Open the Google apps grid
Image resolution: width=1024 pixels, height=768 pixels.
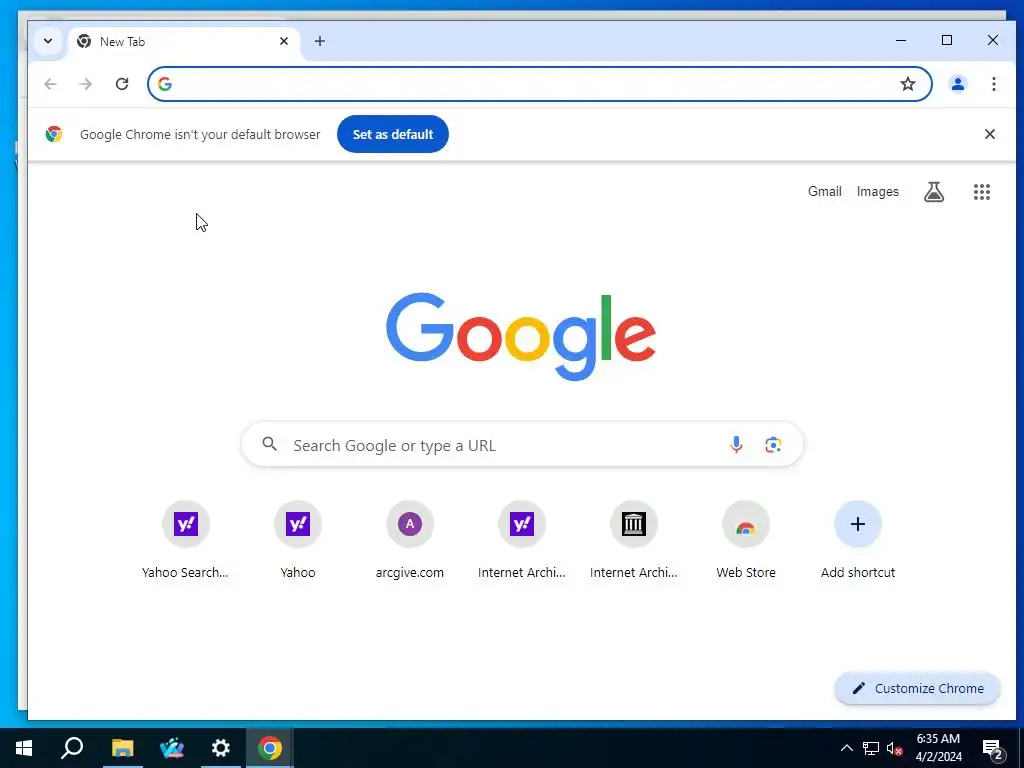coord(982,191)
